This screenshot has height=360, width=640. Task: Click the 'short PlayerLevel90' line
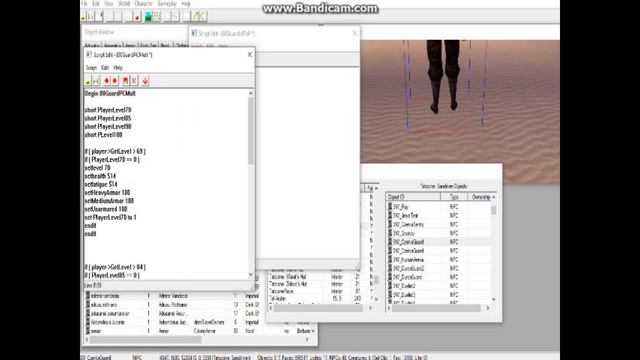[108, 127]
